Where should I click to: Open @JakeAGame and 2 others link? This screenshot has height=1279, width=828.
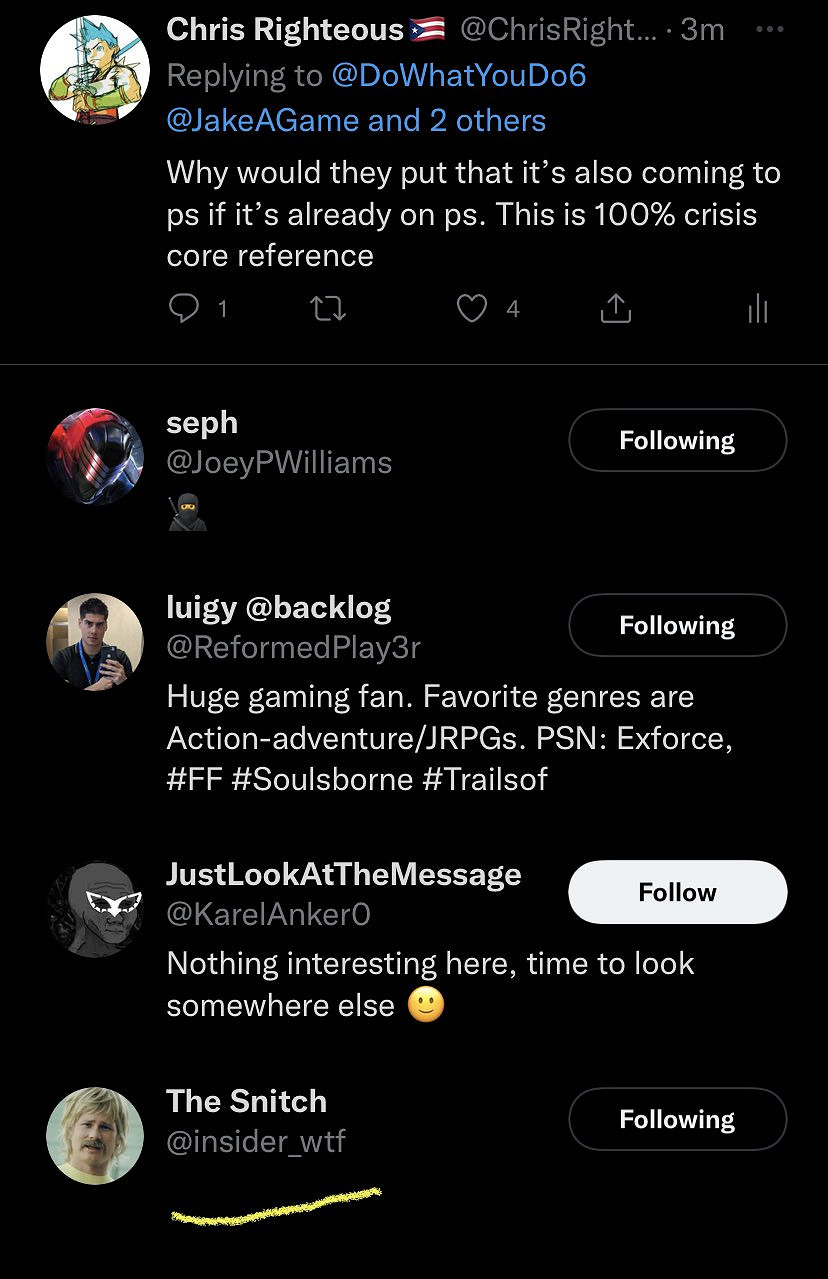click(356, 121)
